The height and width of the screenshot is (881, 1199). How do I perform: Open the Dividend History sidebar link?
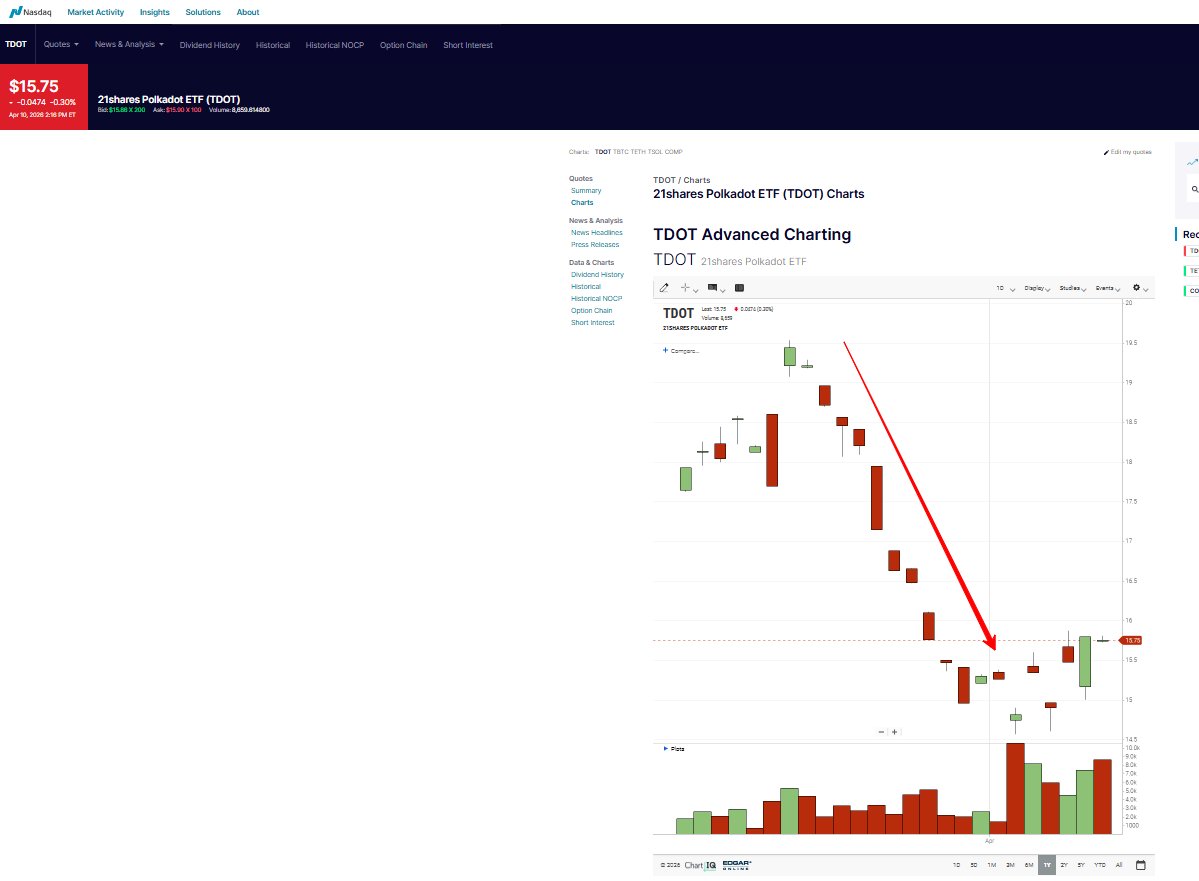pos(597,275)
